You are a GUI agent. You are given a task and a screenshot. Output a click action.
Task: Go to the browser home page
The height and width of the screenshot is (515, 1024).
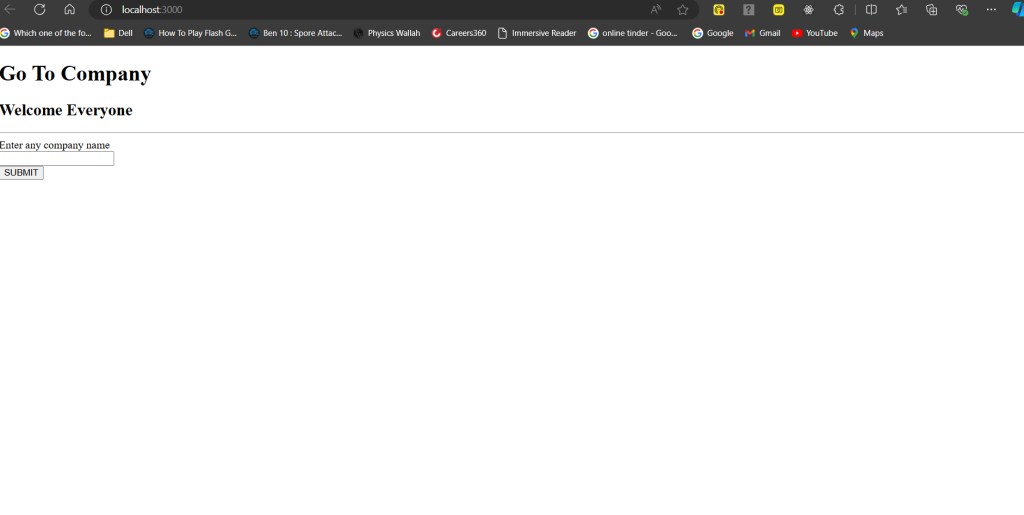[x=69, y=9]
